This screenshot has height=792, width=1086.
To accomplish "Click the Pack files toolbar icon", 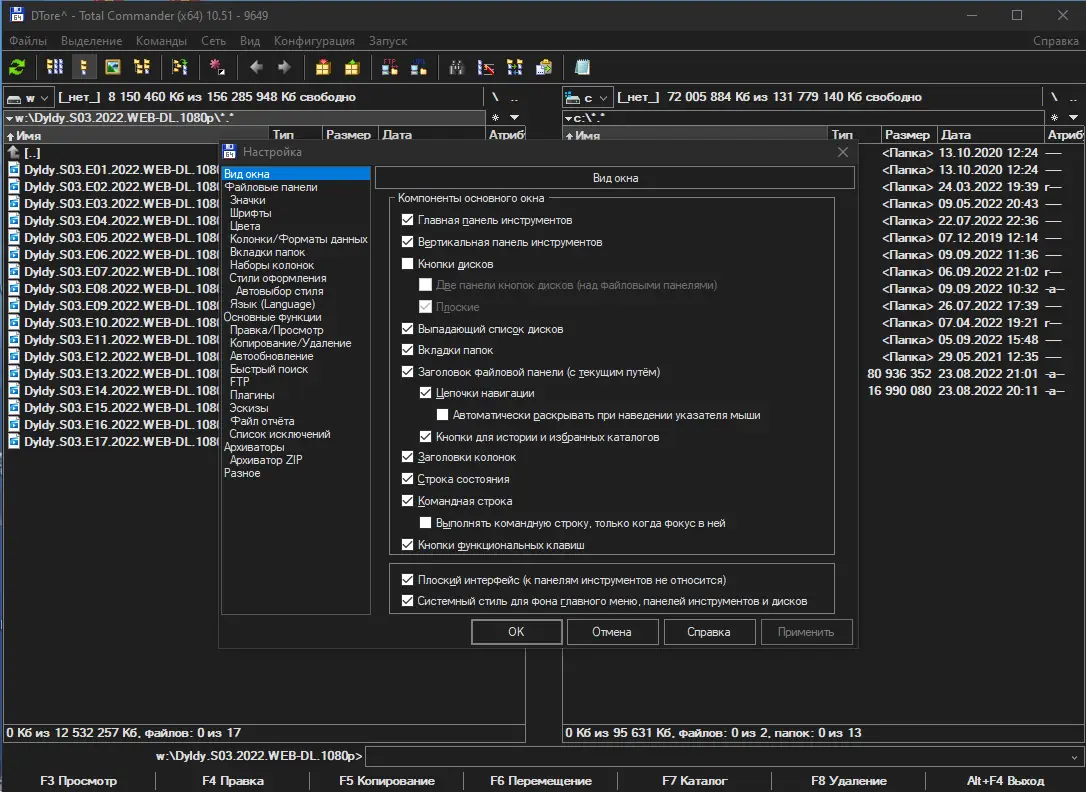I will [x=323, y=67].
